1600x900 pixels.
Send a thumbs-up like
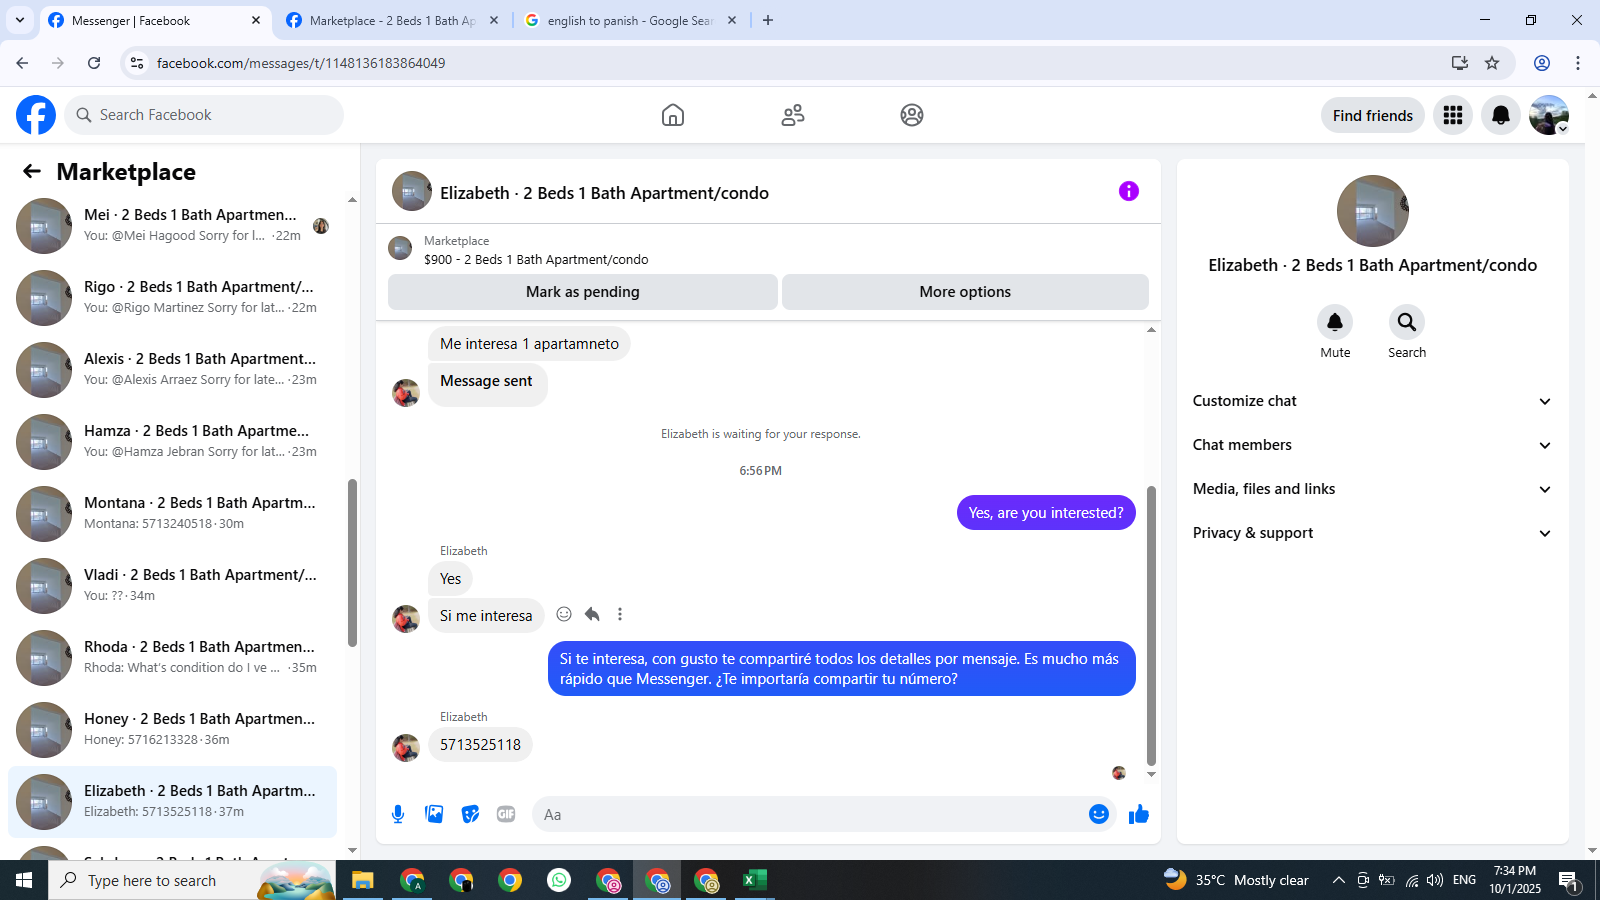pyautogui.click(x=1139, y=814)
